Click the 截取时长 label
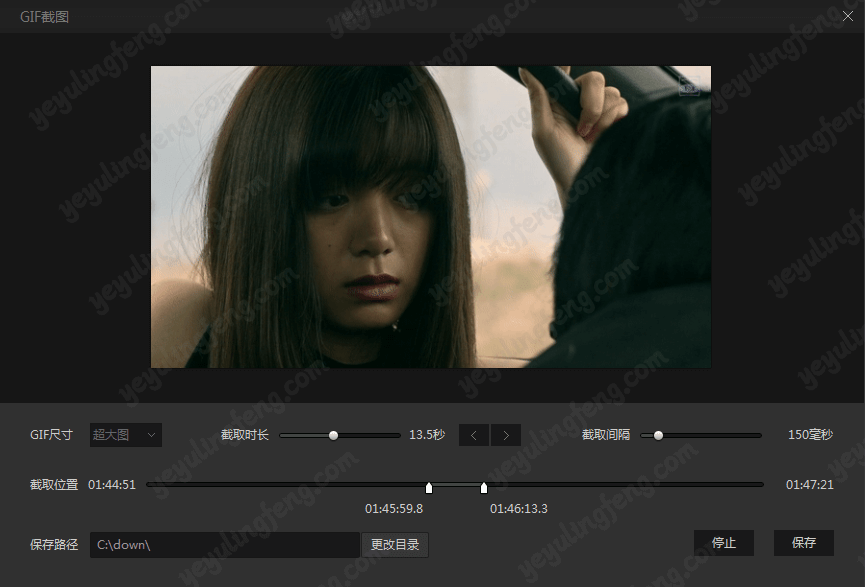Viewport: 865px width, 587px height. click(244, 435)
